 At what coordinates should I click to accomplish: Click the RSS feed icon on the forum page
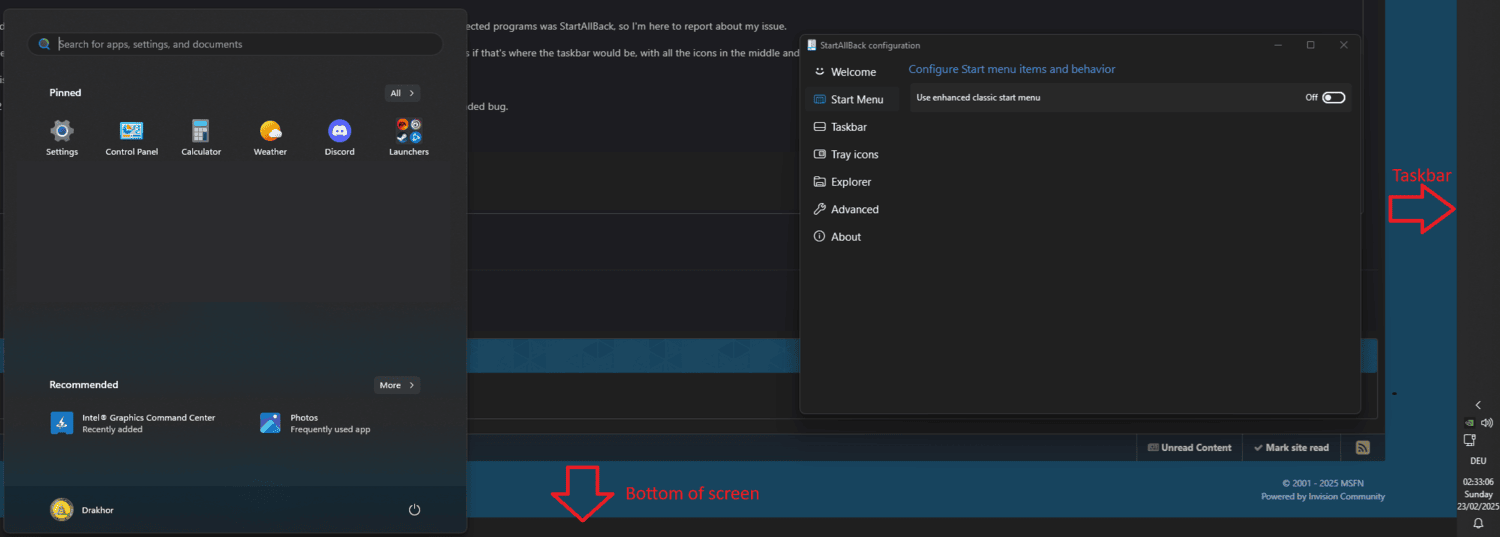click(x=1362, y=447)
